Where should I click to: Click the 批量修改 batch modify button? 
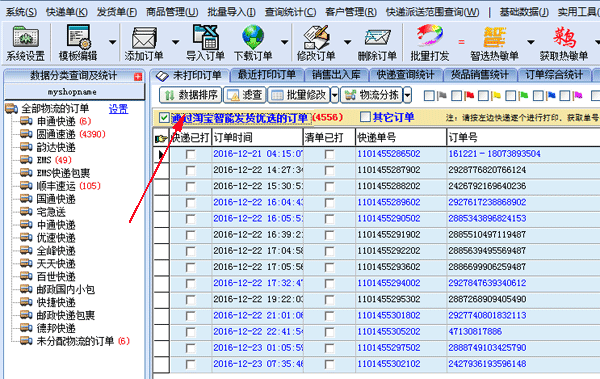[299, 95]
